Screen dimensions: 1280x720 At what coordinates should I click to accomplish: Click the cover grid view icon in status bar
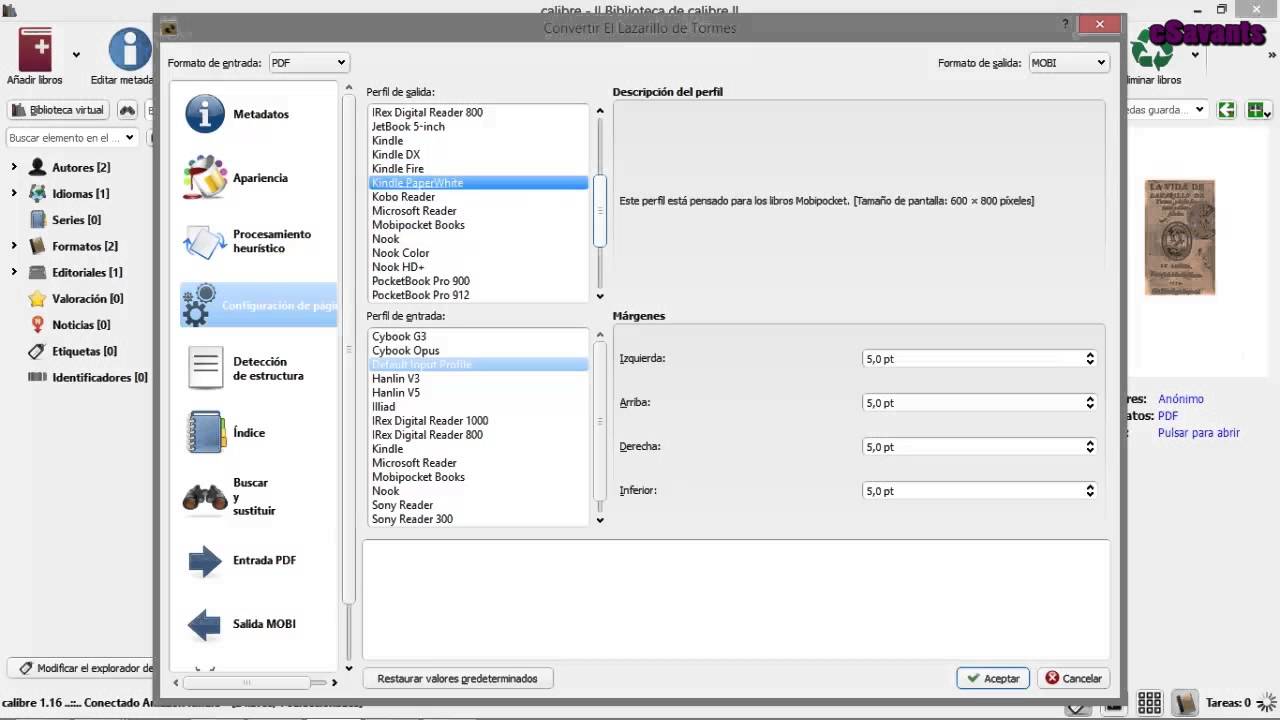(1150, 703)
